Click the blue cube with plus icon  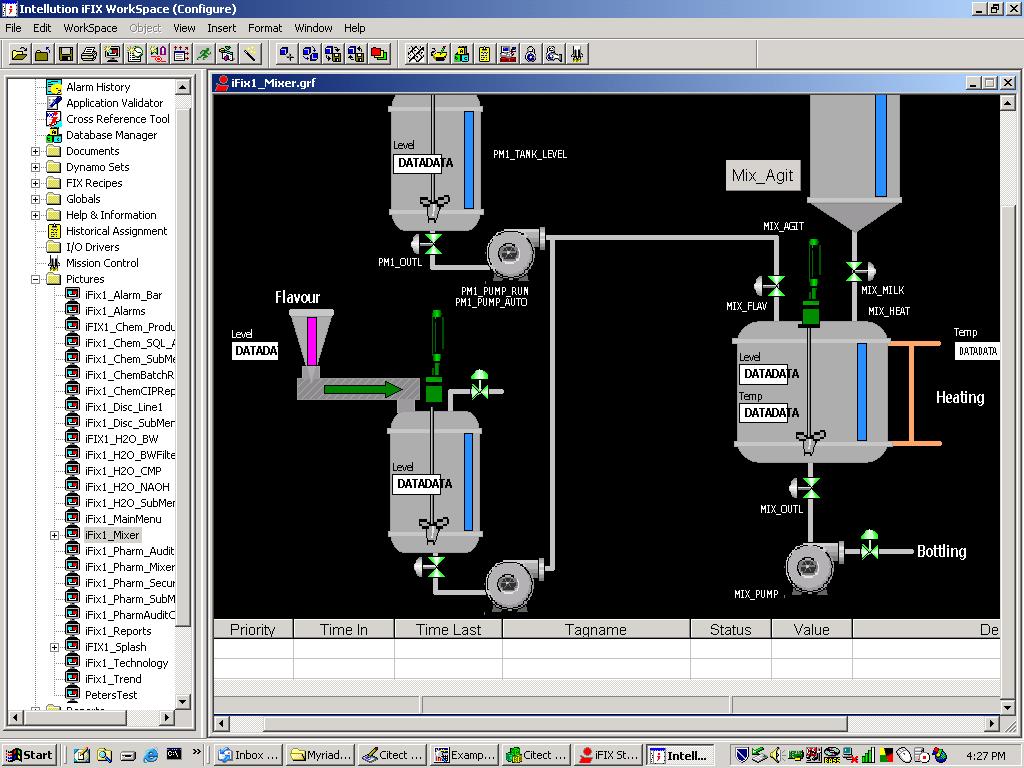coord(286,54)
